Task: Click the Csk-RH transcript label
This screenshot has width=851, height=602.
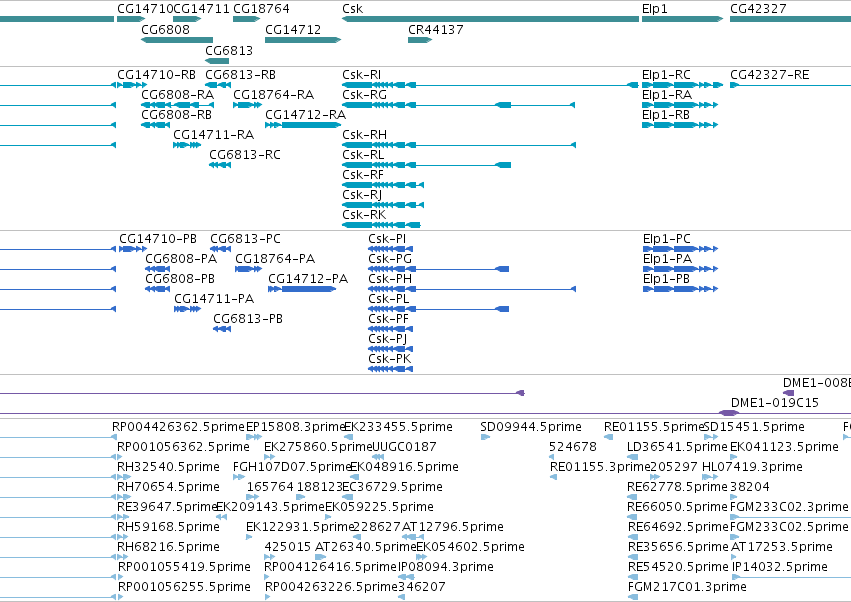Action: 364,135
